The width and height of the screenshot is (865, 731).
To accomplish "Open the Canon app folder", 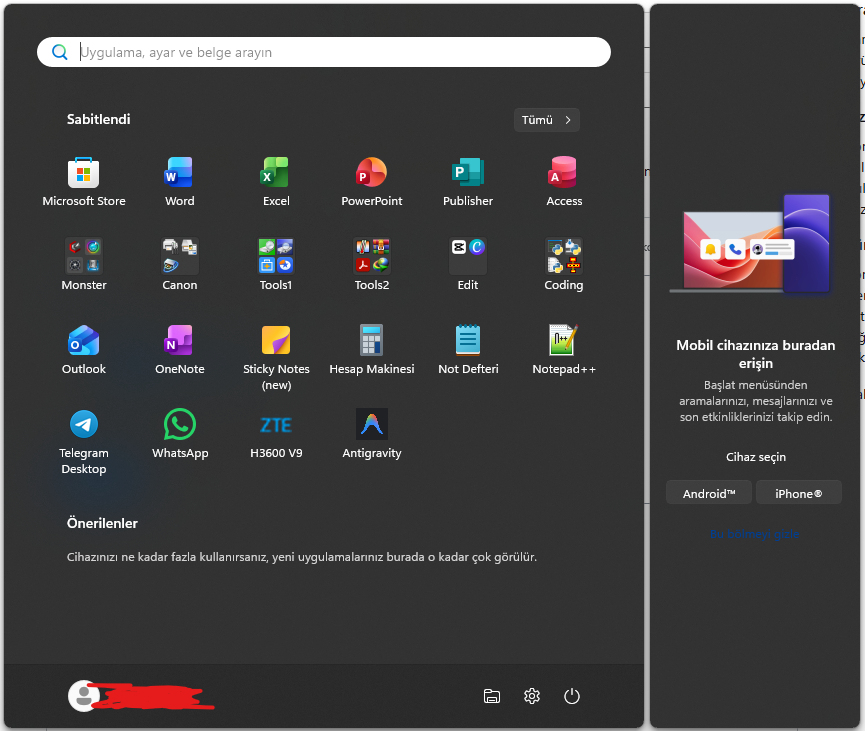I will click(180, 265).
